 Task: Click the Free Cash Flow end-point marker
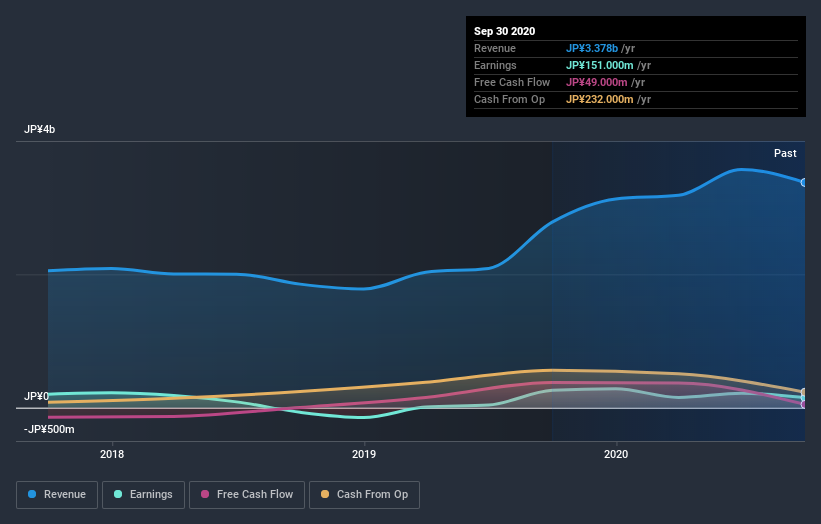[804, 404]
